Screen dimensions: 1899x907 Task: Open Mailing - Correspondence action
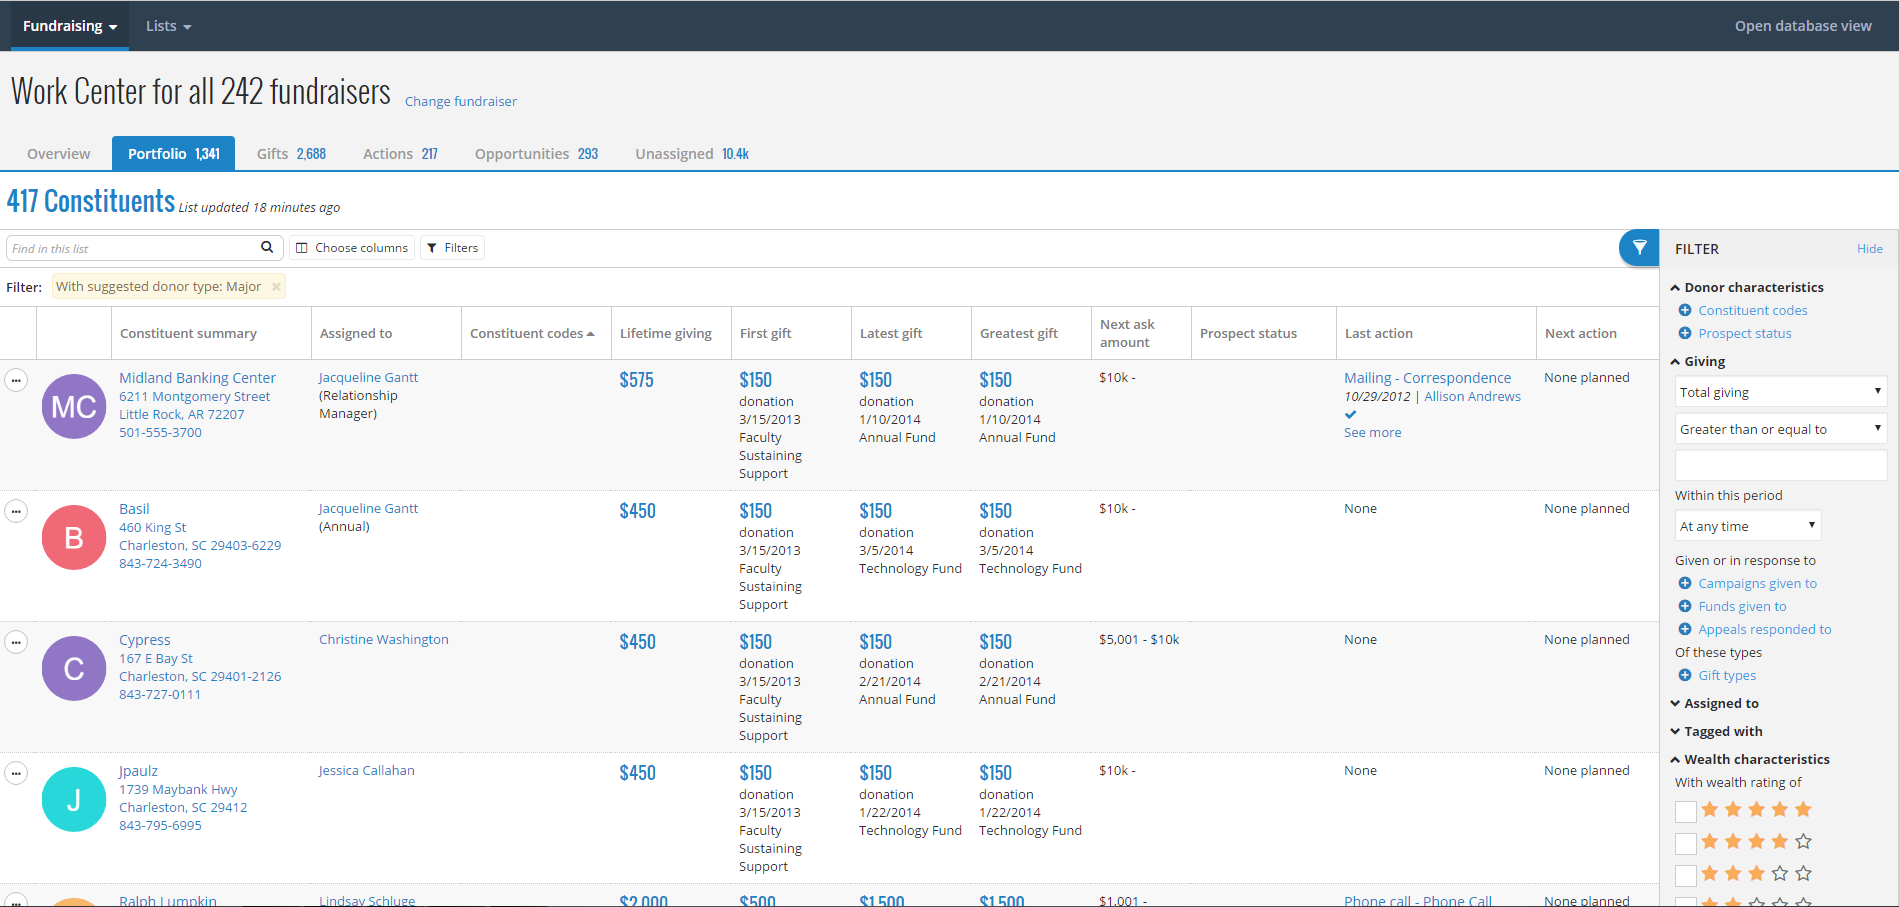(x=1427, y=378)
